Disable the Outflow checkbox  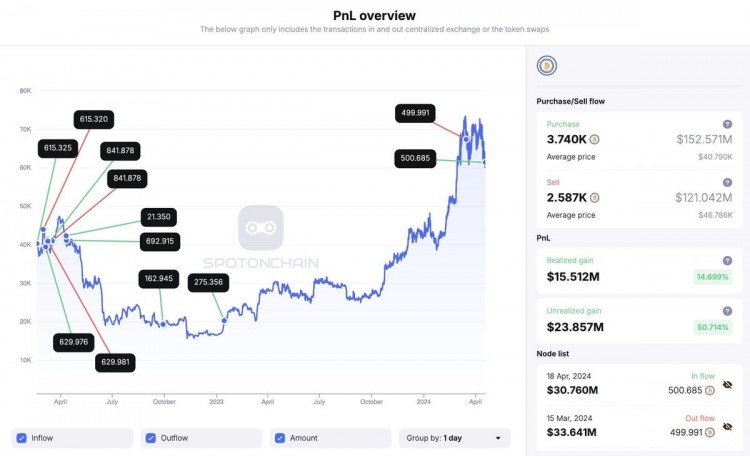pyautogui.click(x=151, y=438)
